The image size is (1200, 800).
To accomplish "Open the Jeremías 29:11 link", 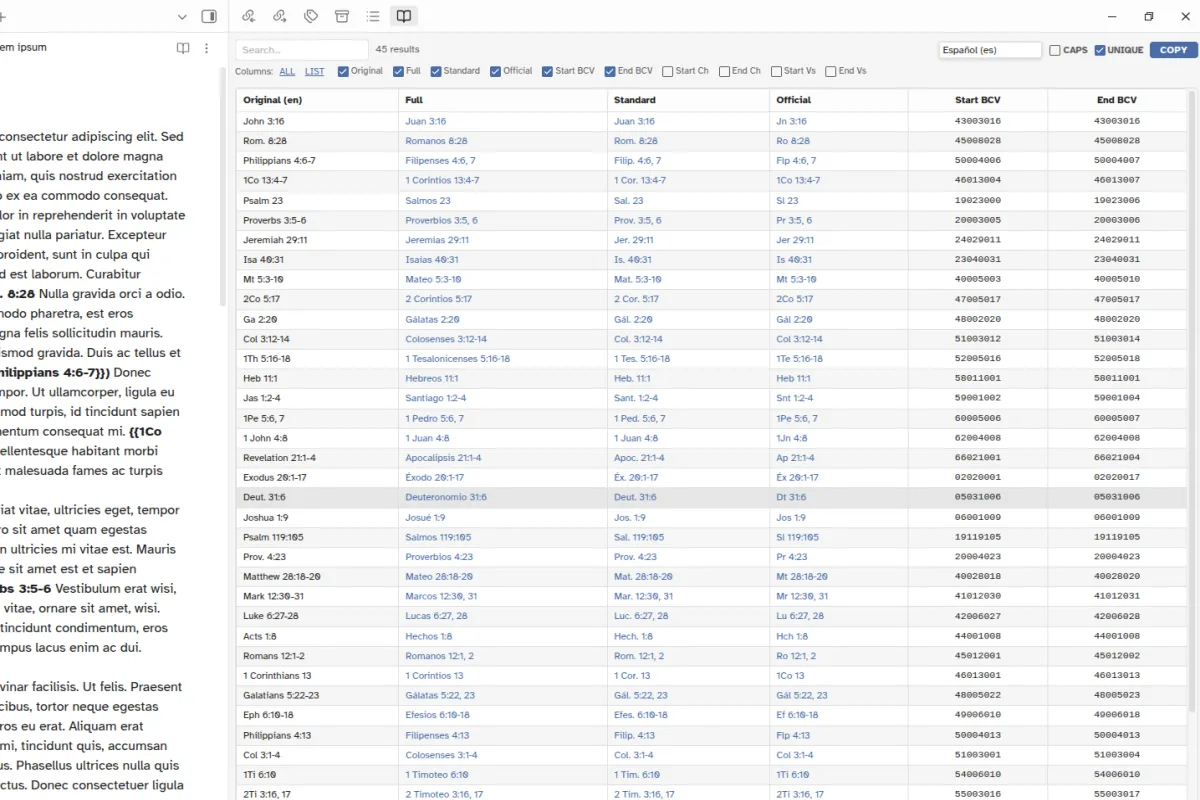I will (x=437, y=240).
